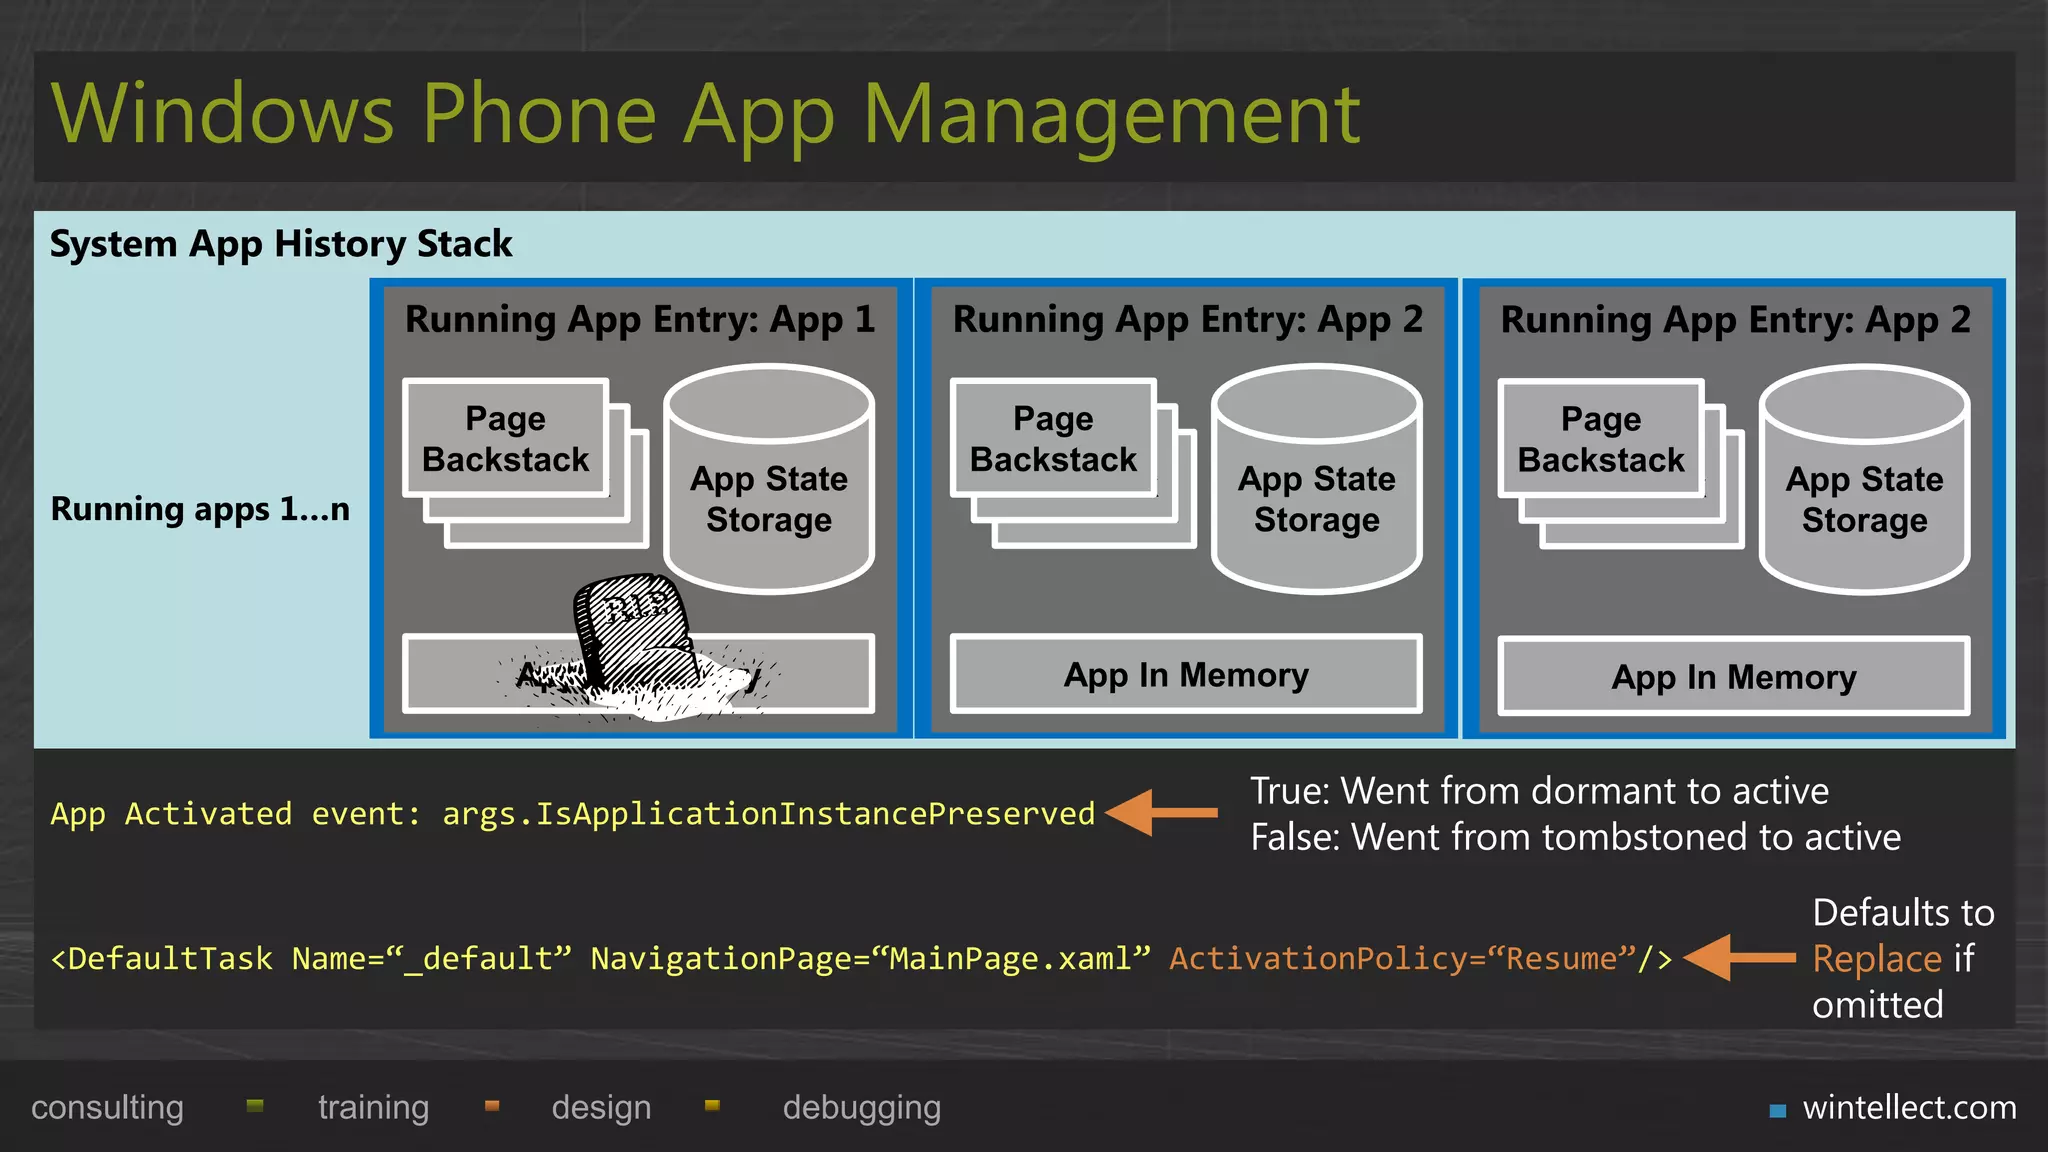Click App In Memory box in rightmost entry
The width and height of the screenshot is (2048, 1152).
click(1733, 677)
